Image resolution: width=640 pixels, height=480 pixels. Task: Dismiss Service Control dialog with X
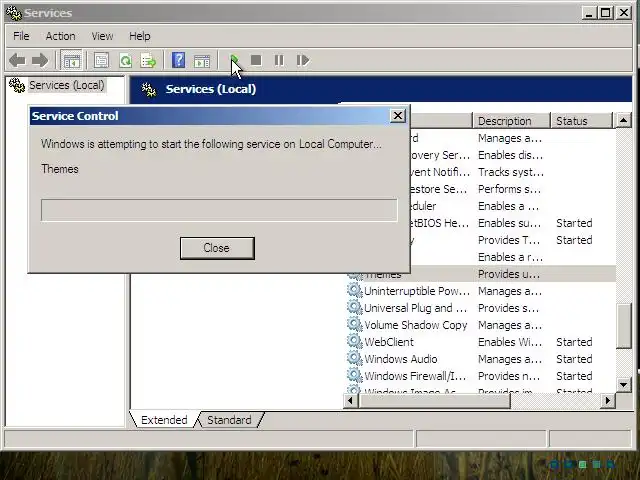398,116
